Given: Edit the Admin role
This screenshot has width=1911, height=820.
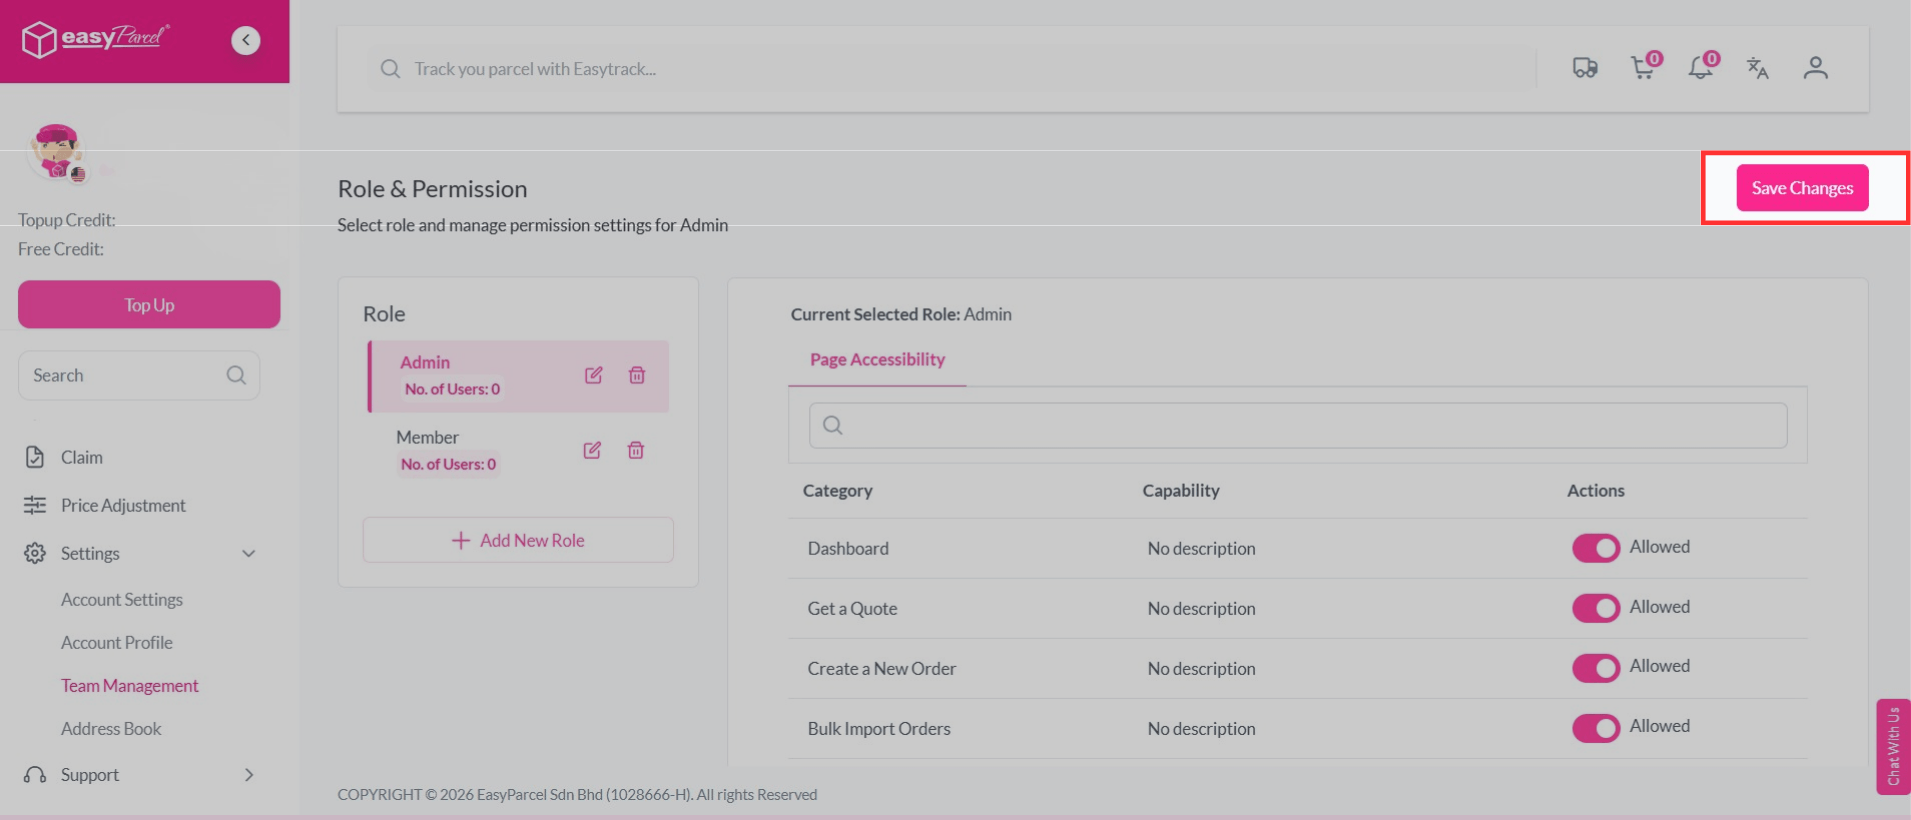Looking at the screenshot, I should pos(593,375).
